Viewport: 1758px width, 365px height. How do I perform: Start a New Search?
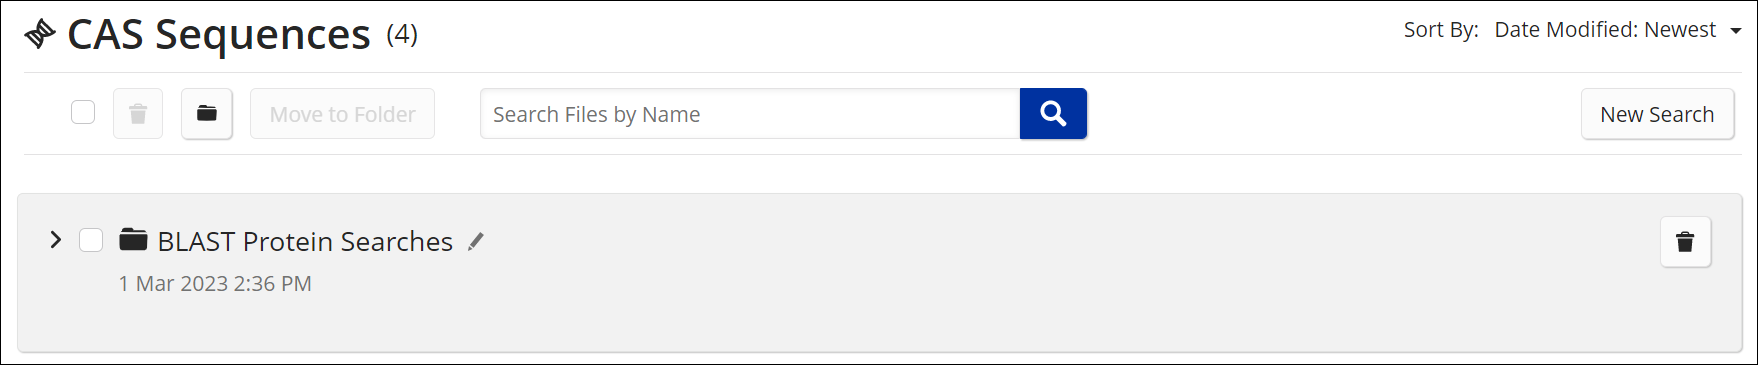[1657, 114]
